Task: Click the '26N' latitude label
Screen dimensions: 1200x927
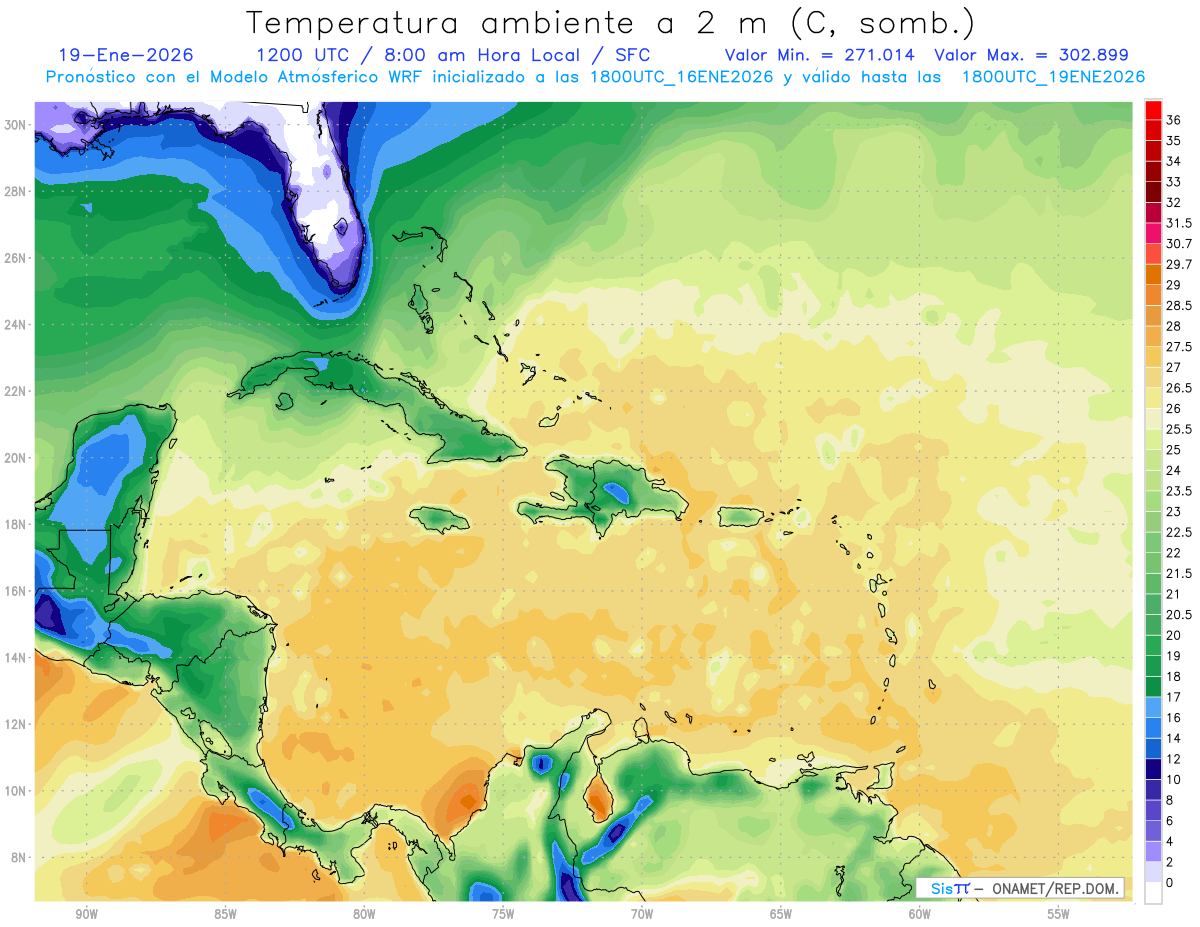Action: click(x=17, y=258)
